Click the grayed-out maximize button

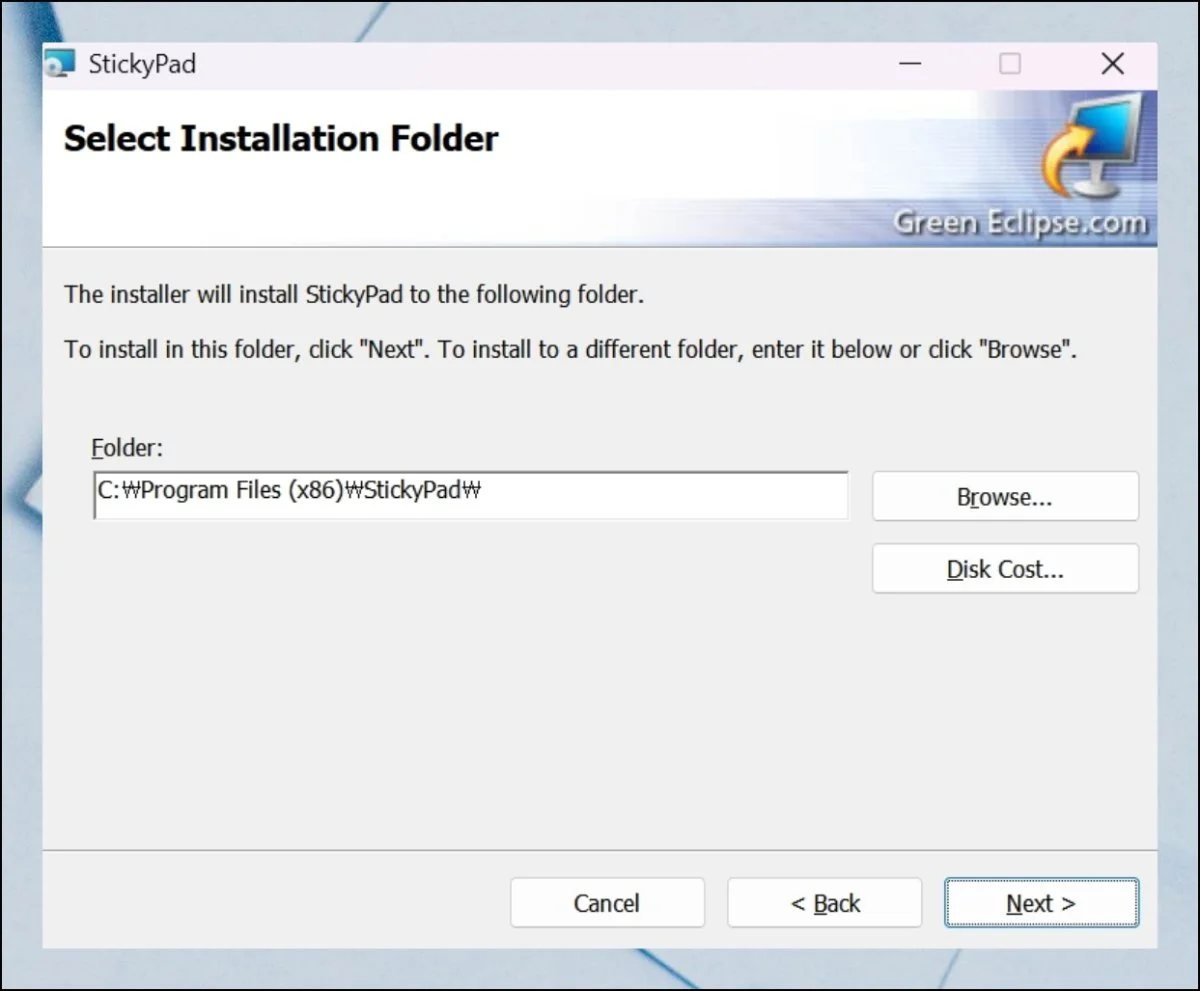(1010, 65)
